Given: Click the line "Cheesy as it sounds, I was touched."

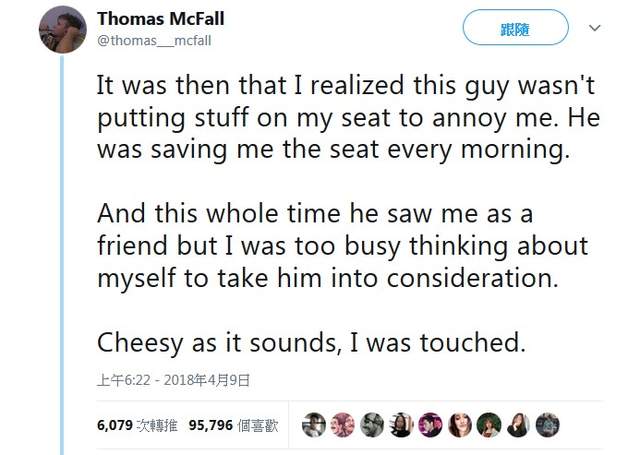Looking at the screenshot, I should 311,342.
